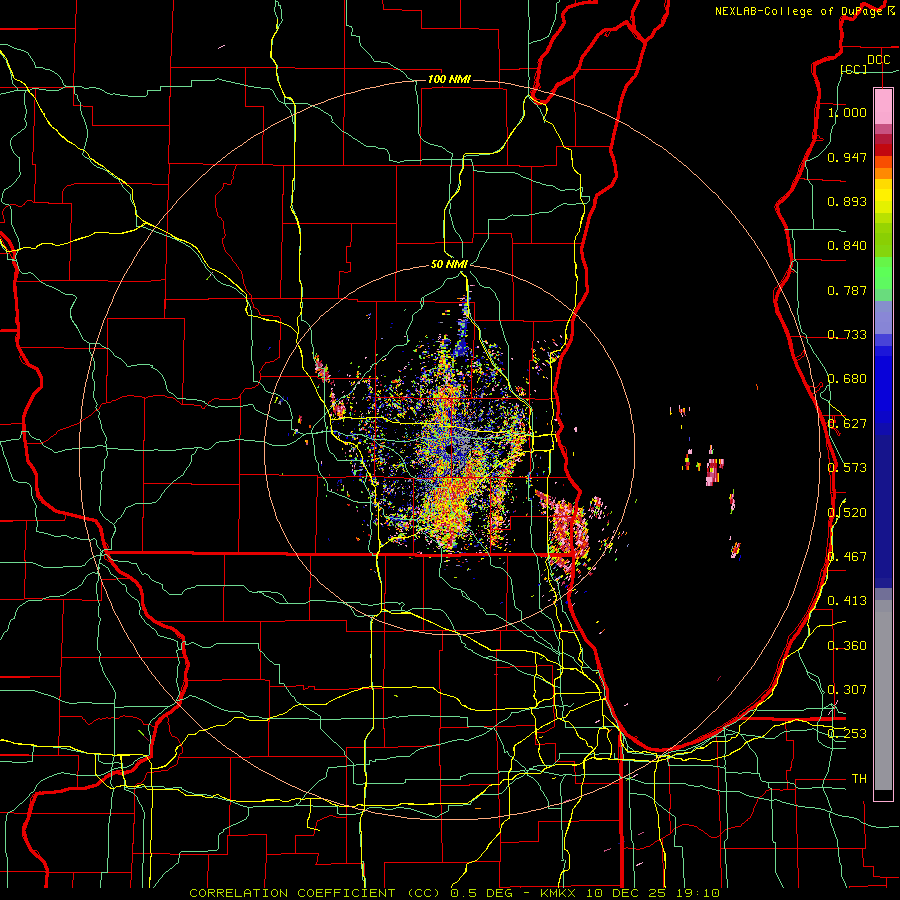The width and height of the screenshot is (900, 900).
Task: Click the 0.627 legend value
Action: click(x=847, y=424)
